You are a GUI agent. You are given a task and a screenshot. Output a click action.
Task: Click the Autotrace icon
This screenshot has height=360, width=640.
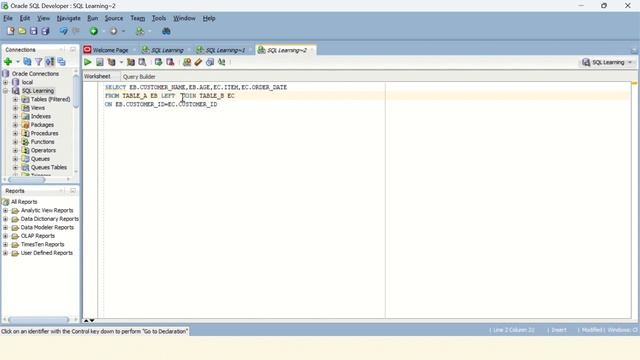(131, 62)
